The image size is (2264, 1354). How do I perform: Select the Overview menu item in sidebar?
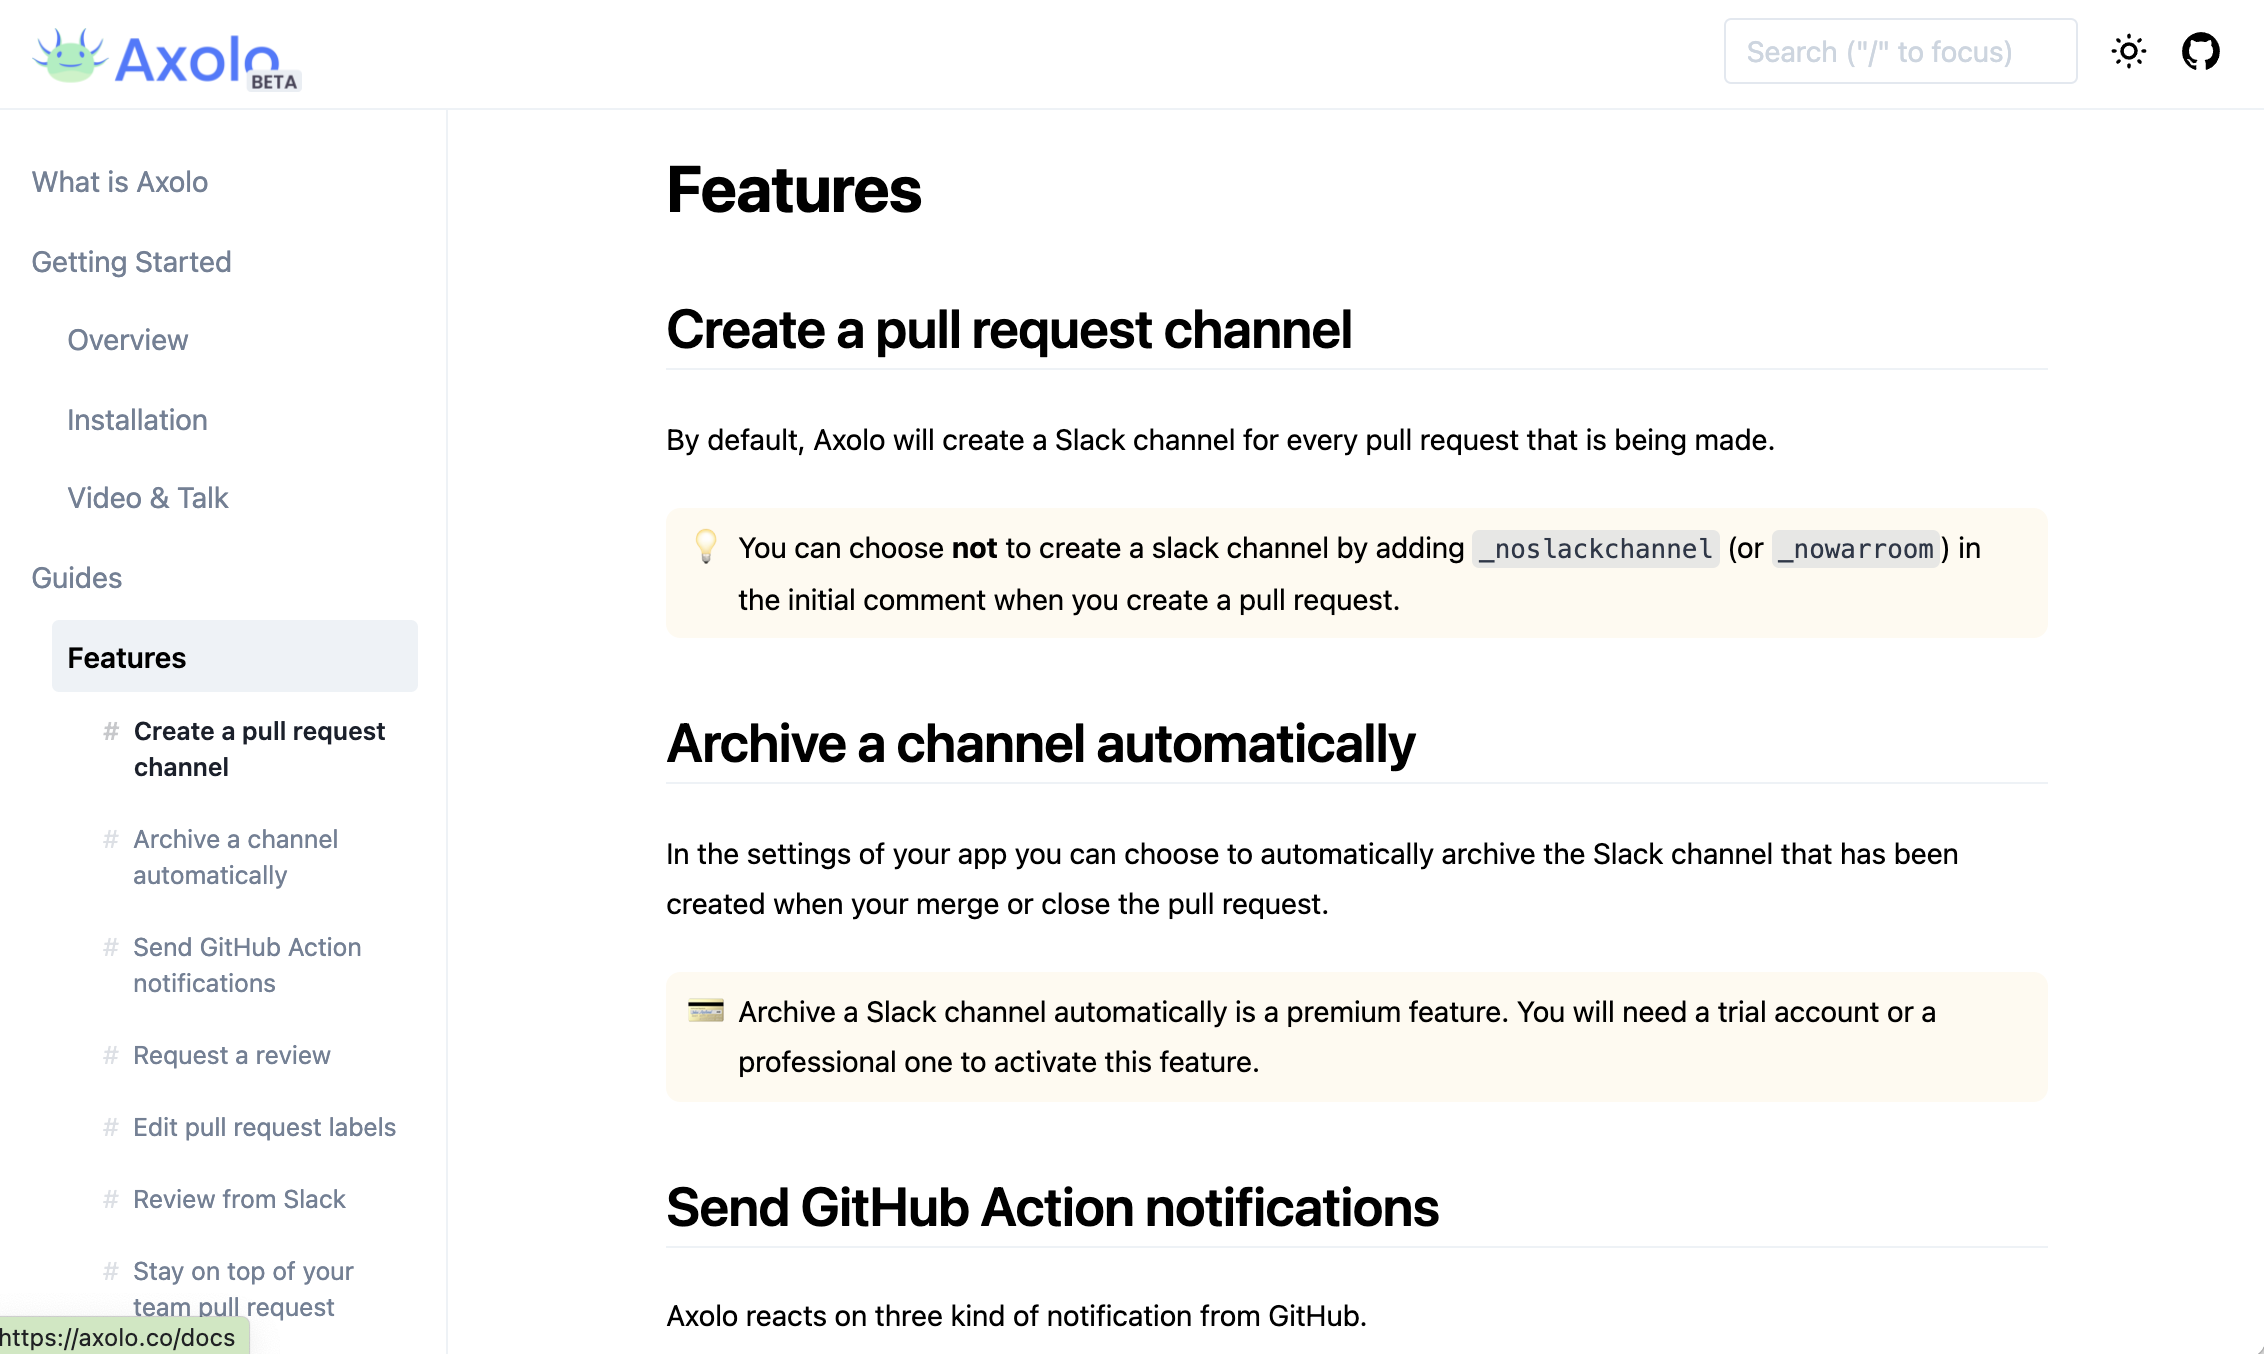point(127,340)
